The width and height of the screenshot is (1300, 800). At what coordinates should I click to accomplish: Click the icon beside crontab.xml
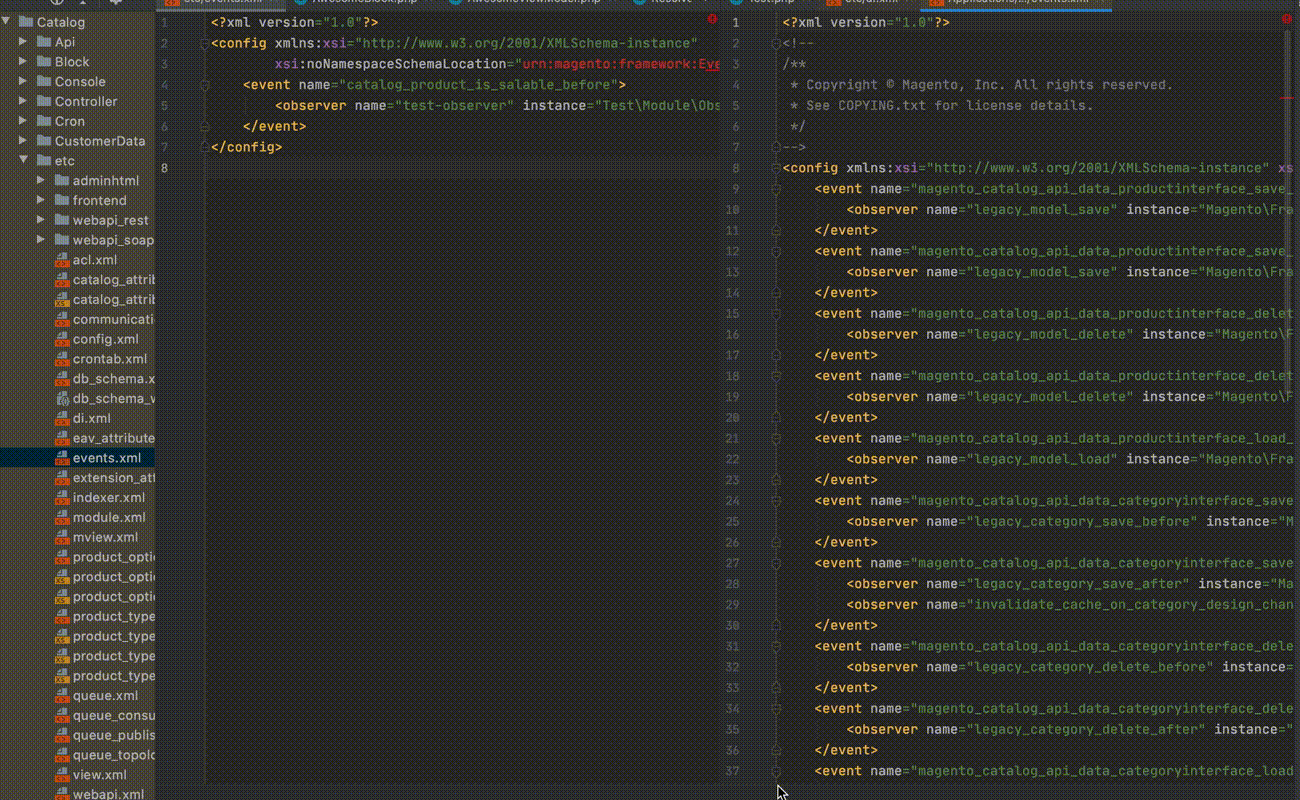pos(61,359)
